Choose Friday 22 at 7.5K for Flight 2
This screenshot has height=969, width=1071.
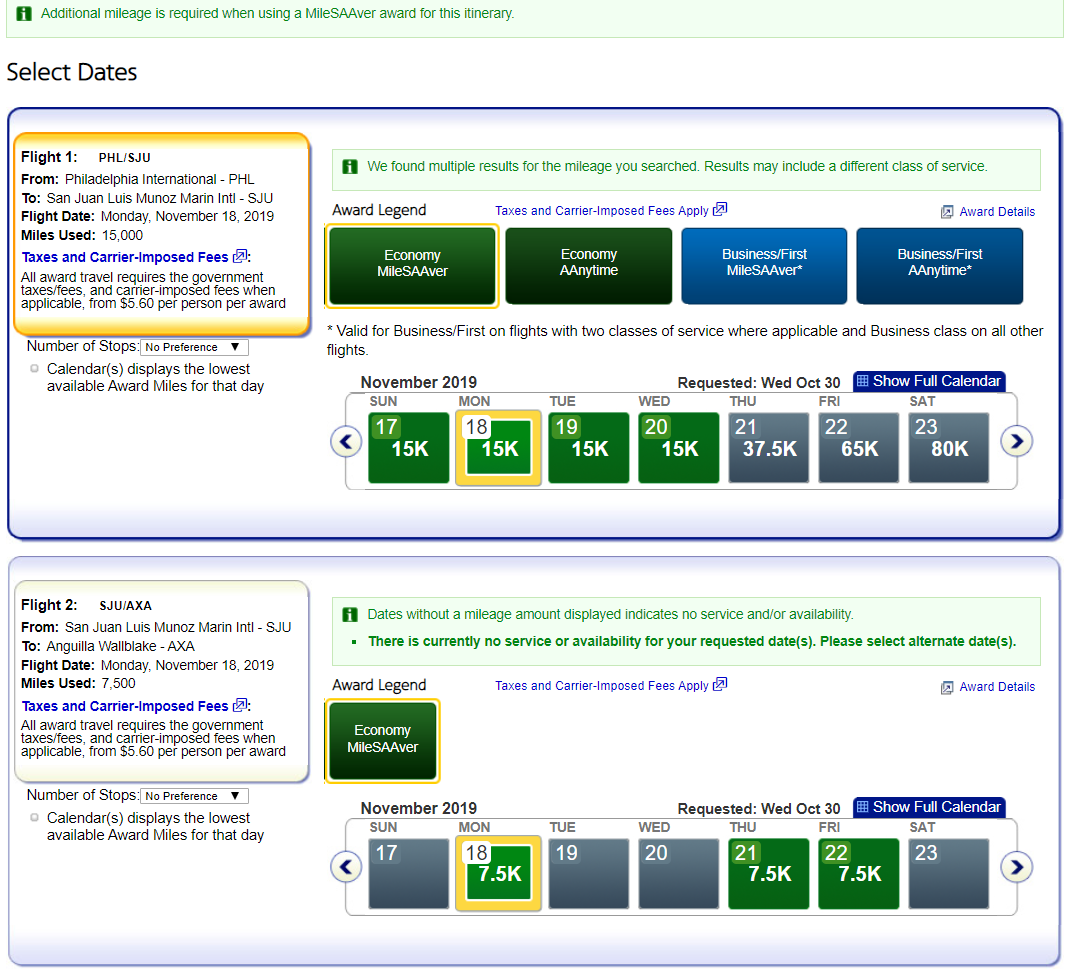pos(858,873)
